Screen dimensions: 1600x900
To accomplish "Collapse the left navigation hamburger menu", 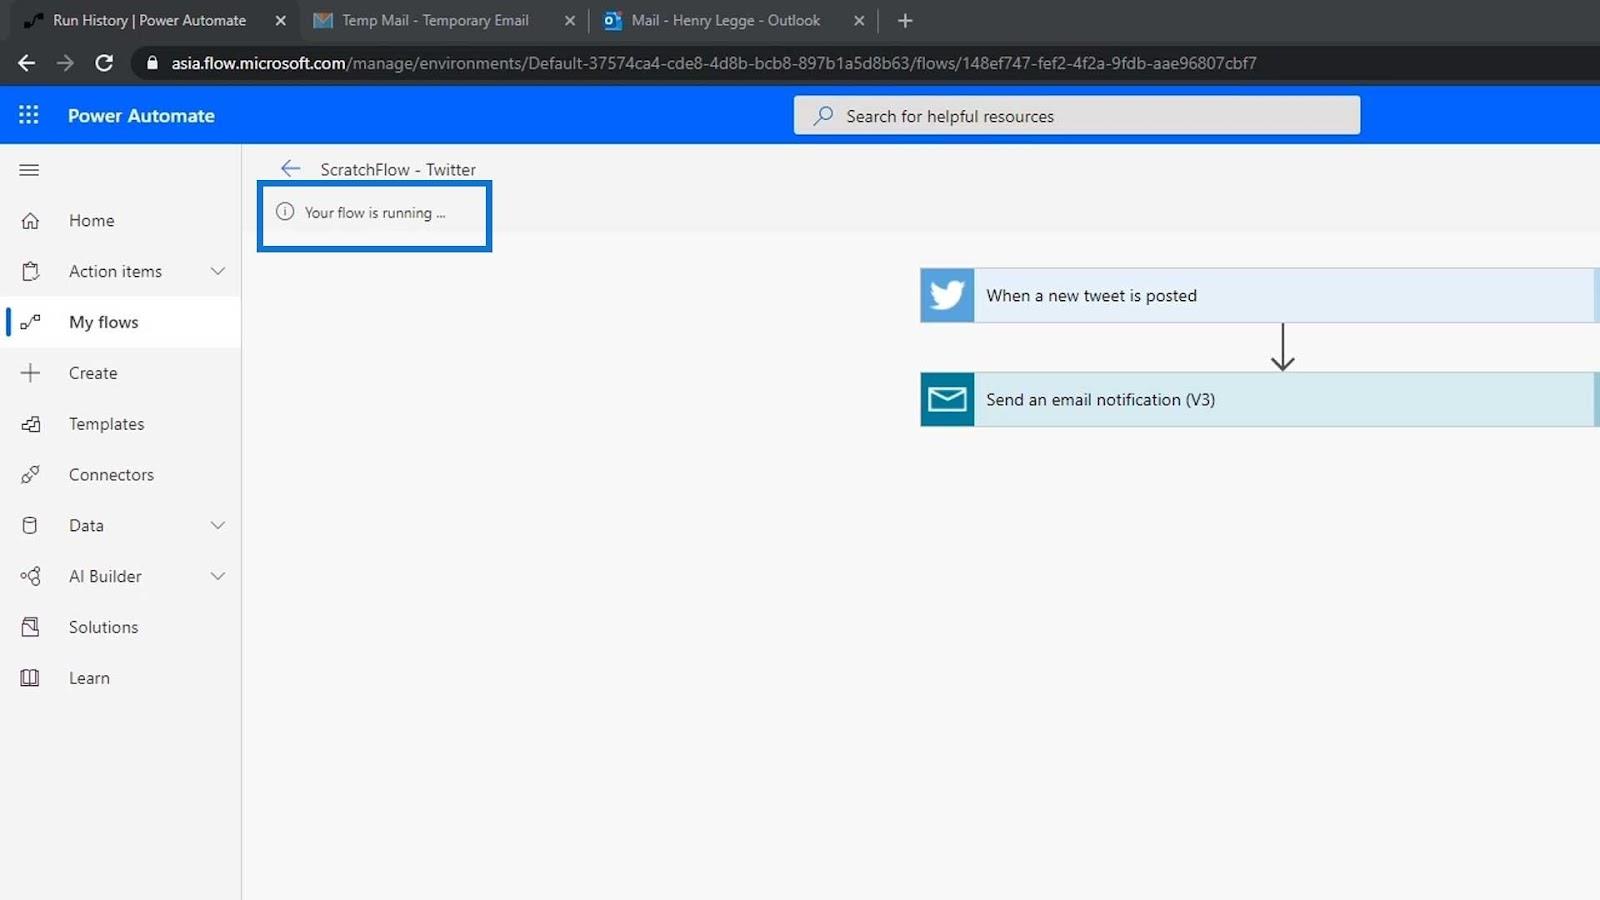I will [29, 170].
